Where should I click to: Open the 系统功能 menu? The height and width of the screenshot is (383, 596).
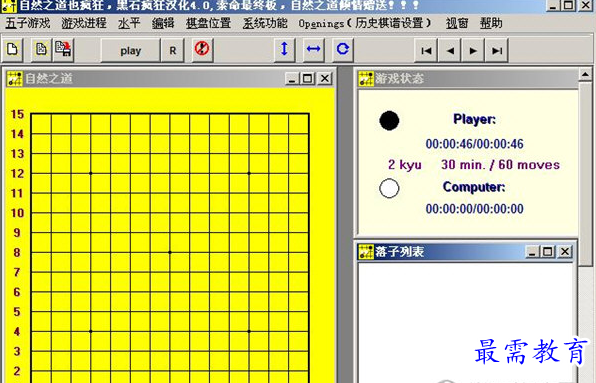pyautogui.click(x=265, y=23)
